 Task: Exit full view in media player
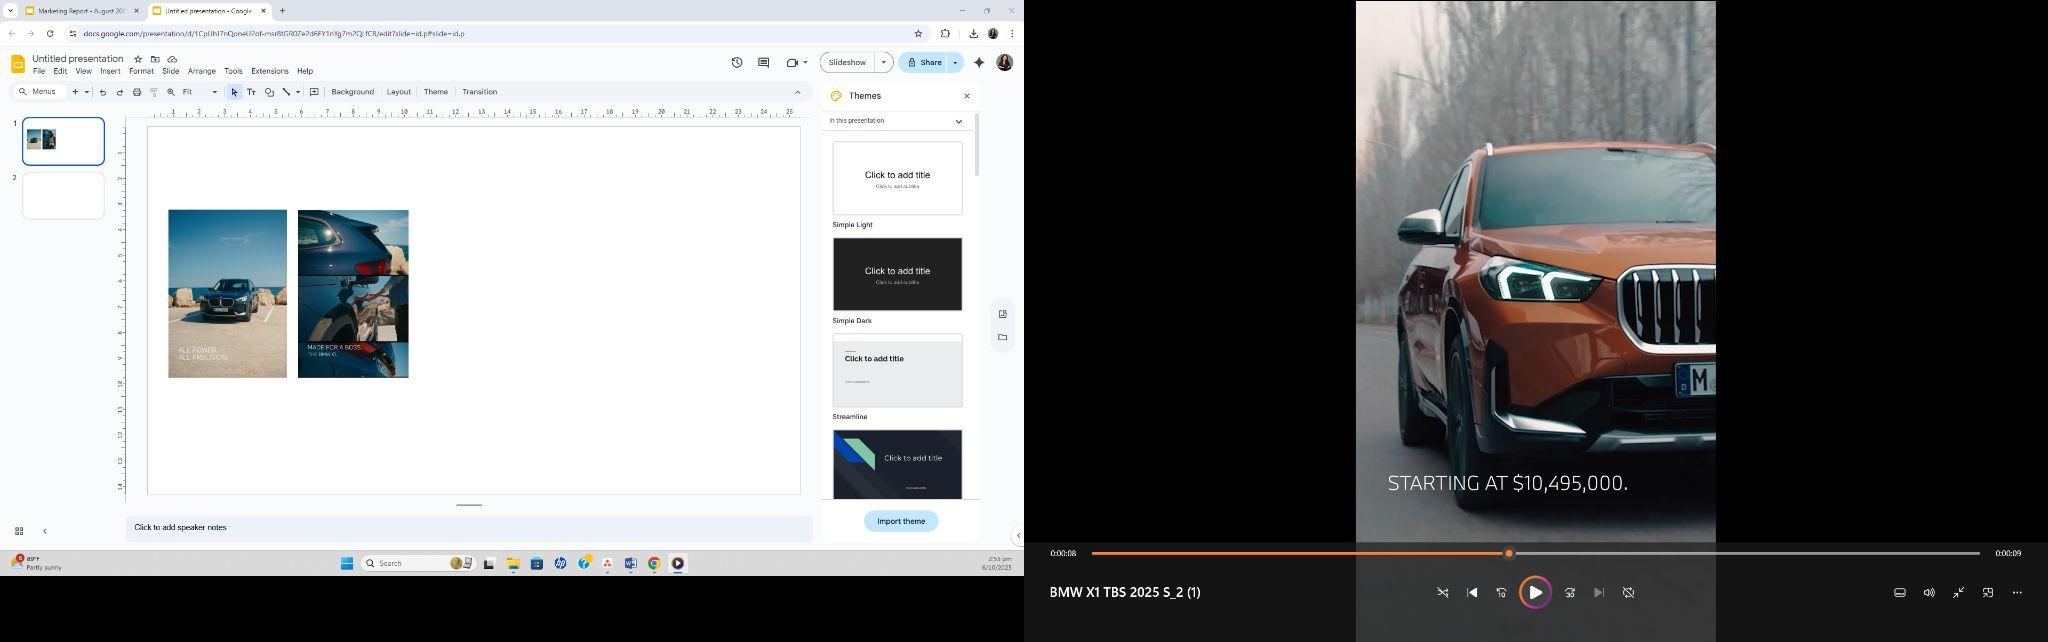click(x=1959, y=593)
